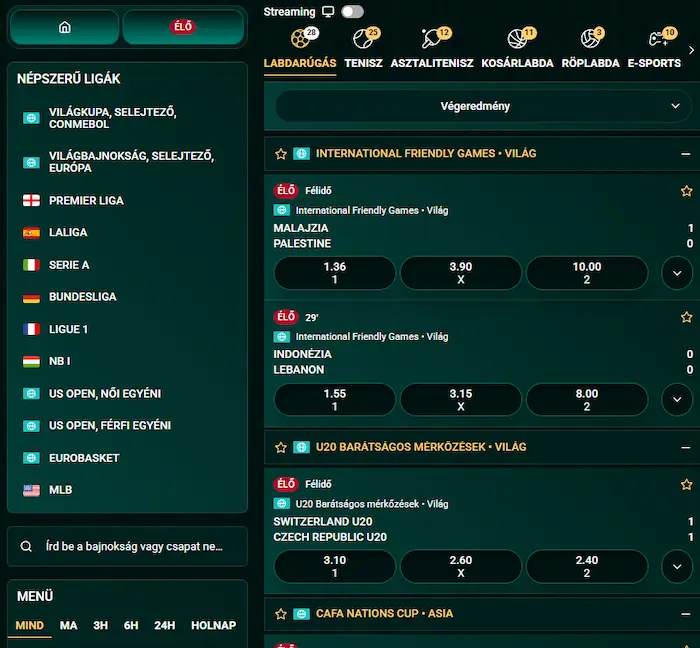Collapse the CAFA Nations Cup section

pyautogui.click(x=686, y=614)
